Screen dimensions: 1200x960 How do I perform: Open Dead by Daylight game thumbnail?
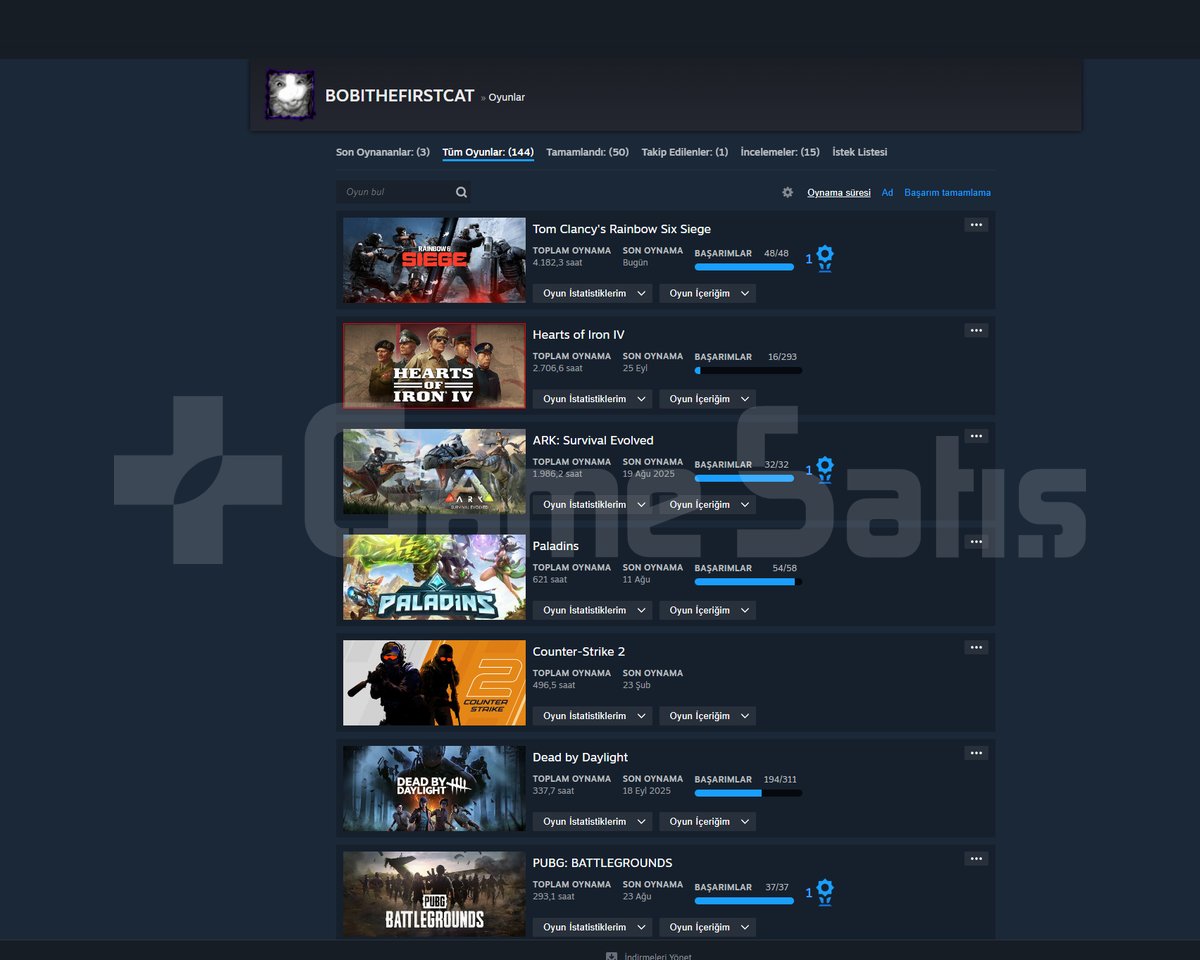434,788
